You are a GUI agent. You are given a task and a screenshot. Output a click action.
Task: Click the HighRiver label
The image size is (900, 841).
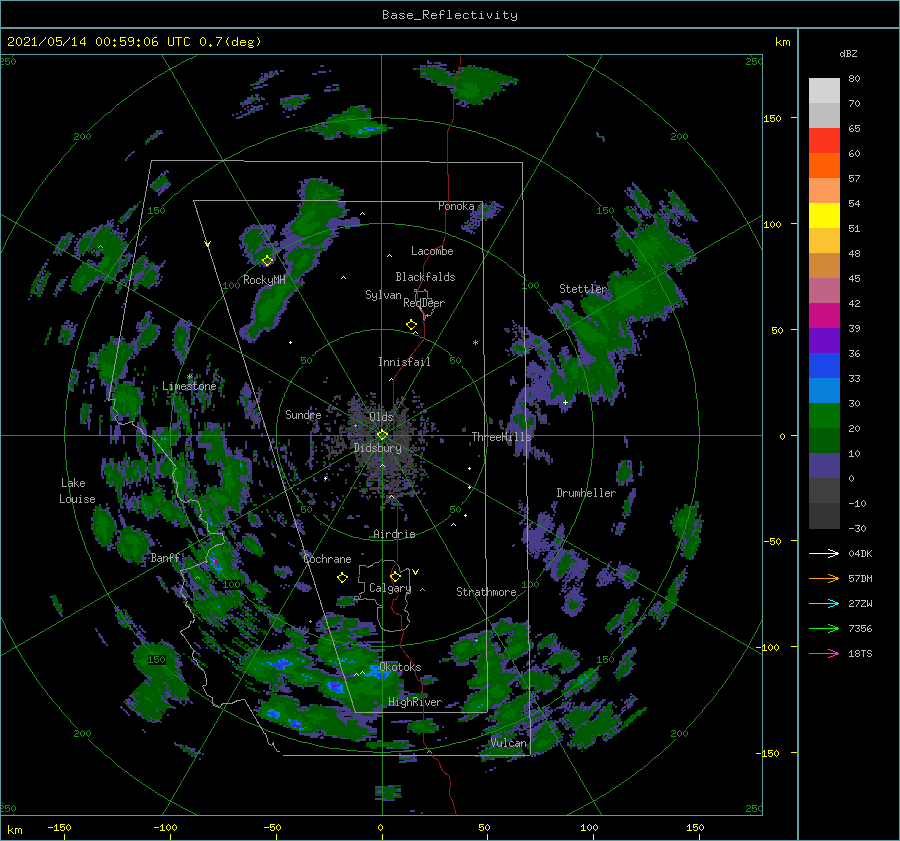click(415, 702)
